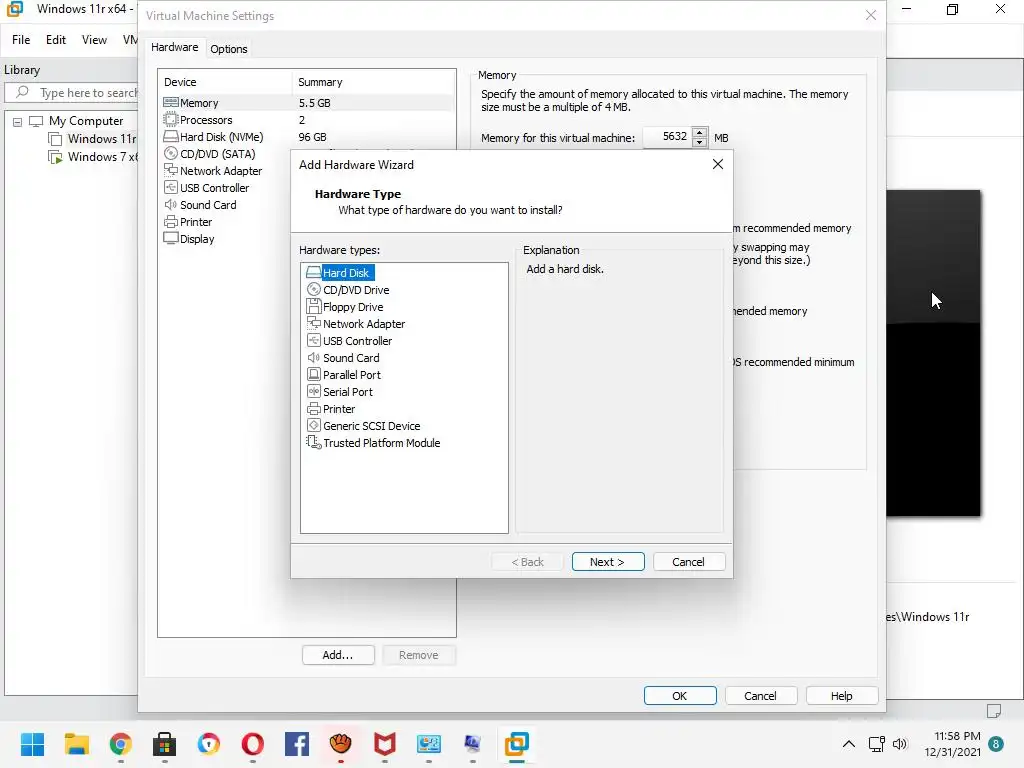Image resolution: width=1024 pixels, height=768 pixels.
Task: Click Network Adapter icon in device list
Action: pyautogui.click(x=170, y=170)
